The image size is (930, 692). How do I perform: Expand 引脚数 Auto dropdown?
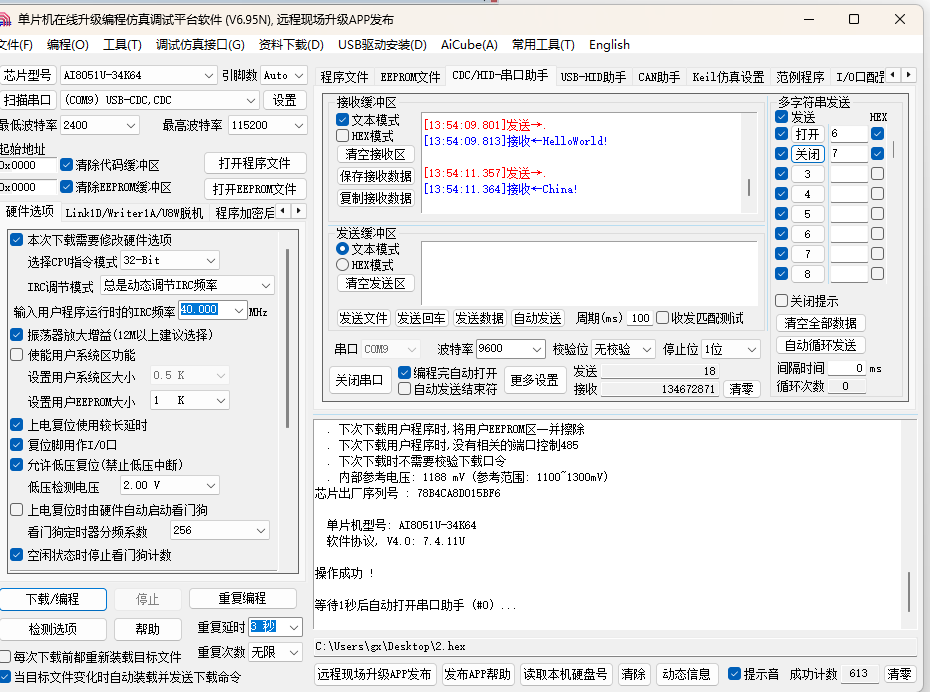coord(299,75)
